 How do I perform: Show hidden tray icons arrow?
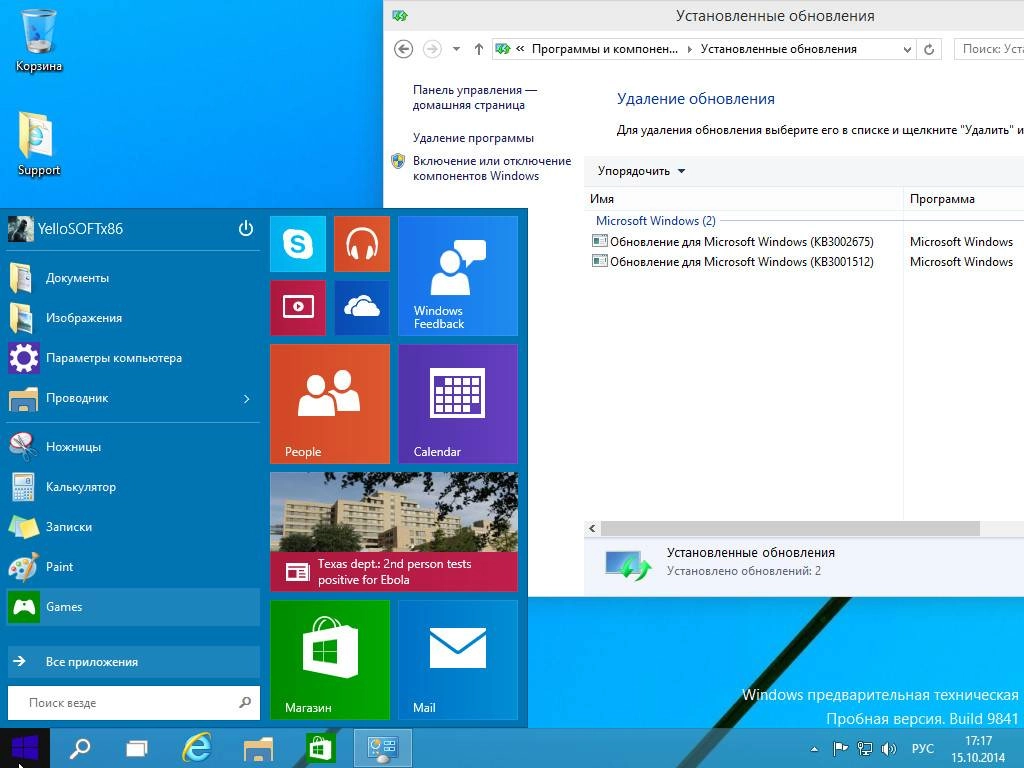coord(814,749)
